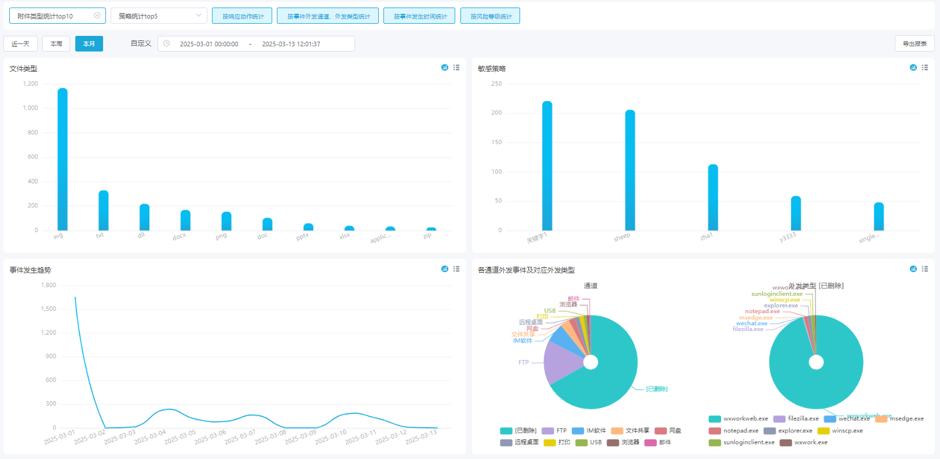
Task: Expand the 策略统计top5 dropdown
Action: tap(158, 16)
